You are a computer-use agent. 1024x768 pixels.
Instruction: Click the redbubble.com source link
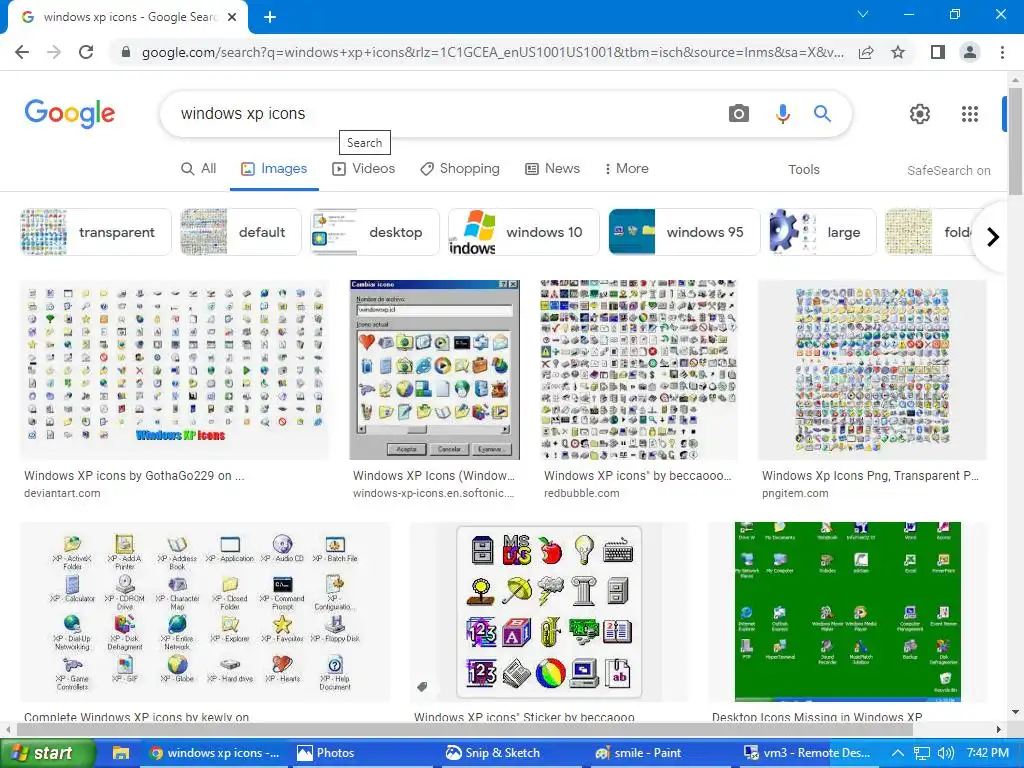click(x=582, y=493)
